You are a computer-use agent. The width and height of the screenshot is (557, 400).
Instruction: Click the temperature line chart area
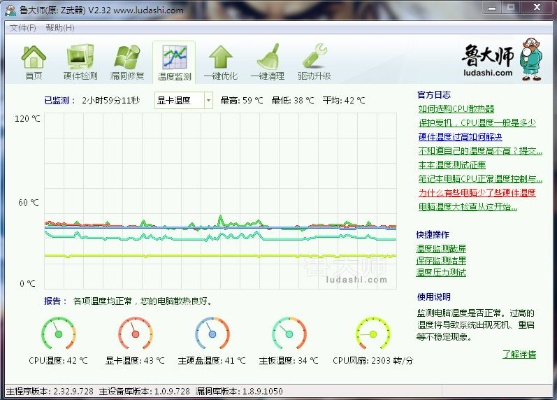coord(220,201)
